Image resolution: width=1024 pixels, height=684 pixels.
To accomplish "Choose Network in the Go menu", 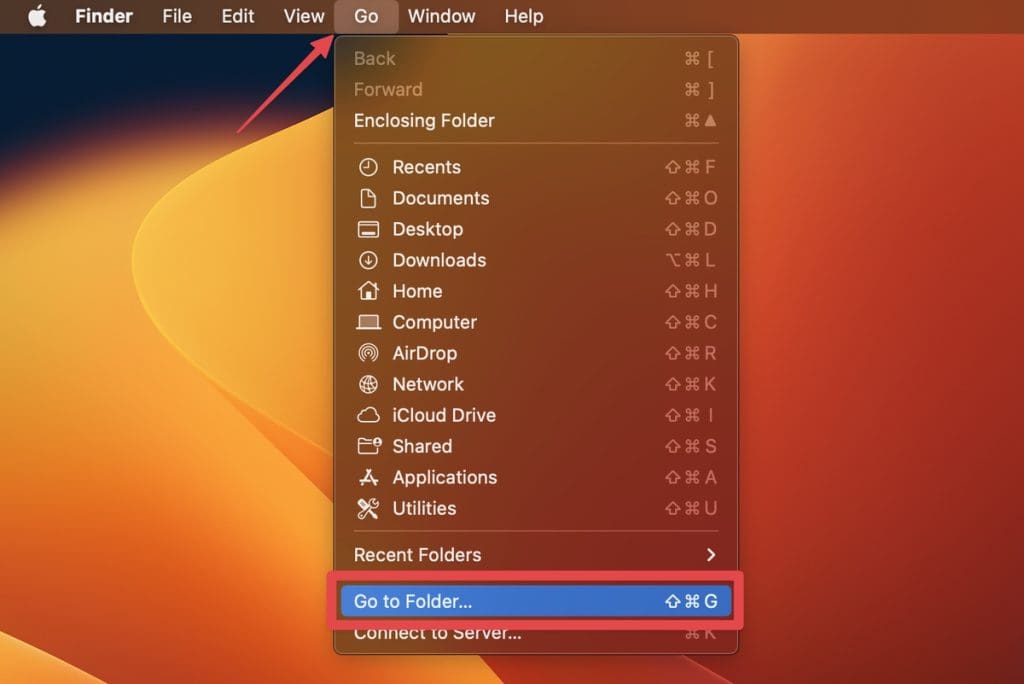I will click(536, 384).
